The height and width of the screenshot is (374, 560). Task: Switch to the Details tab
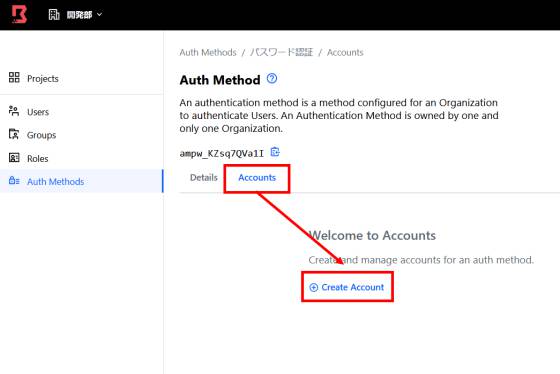pos(204,178)
